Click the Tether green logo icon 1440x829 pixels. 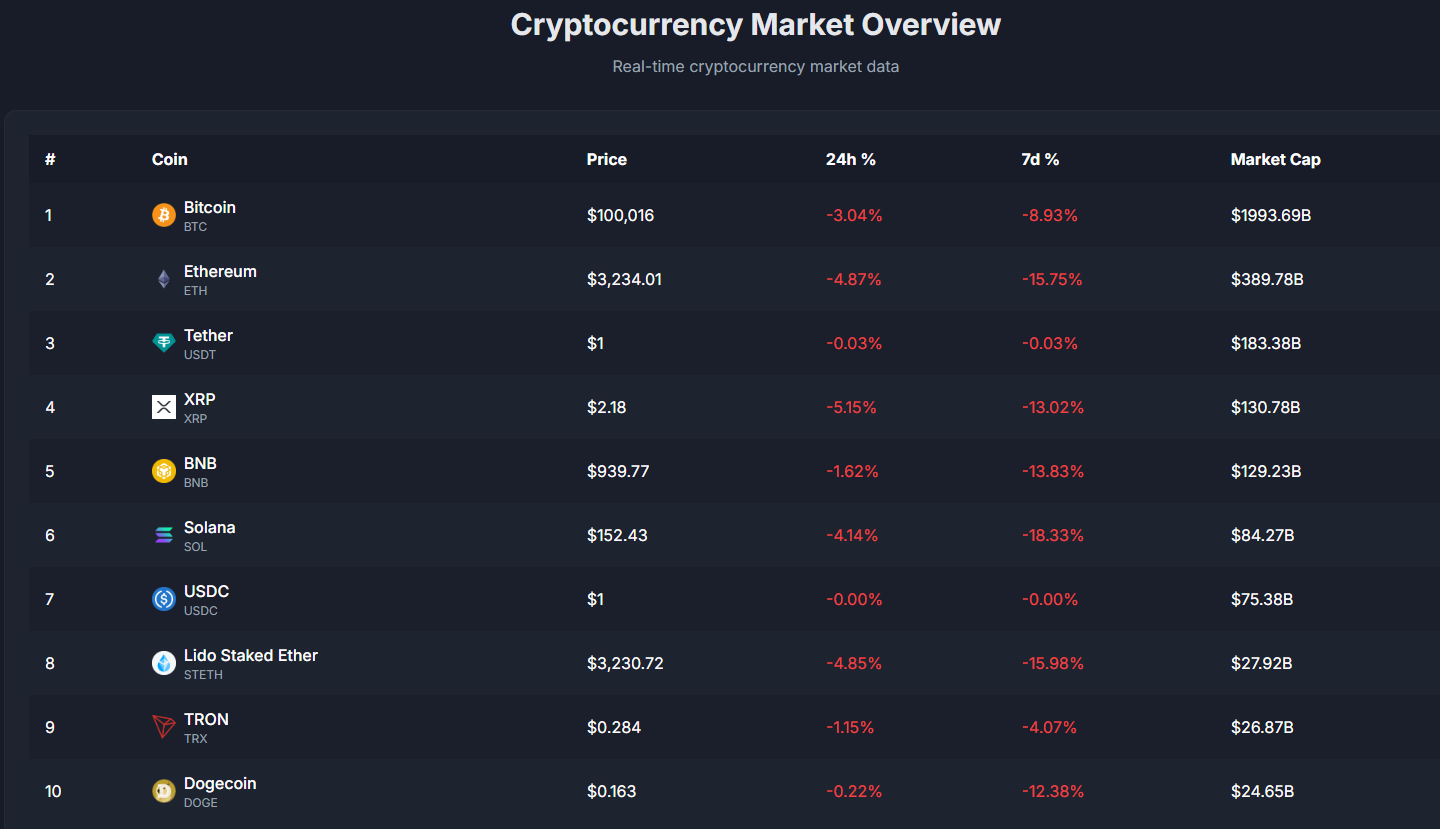pyautogui.click(x=164, y=343)
